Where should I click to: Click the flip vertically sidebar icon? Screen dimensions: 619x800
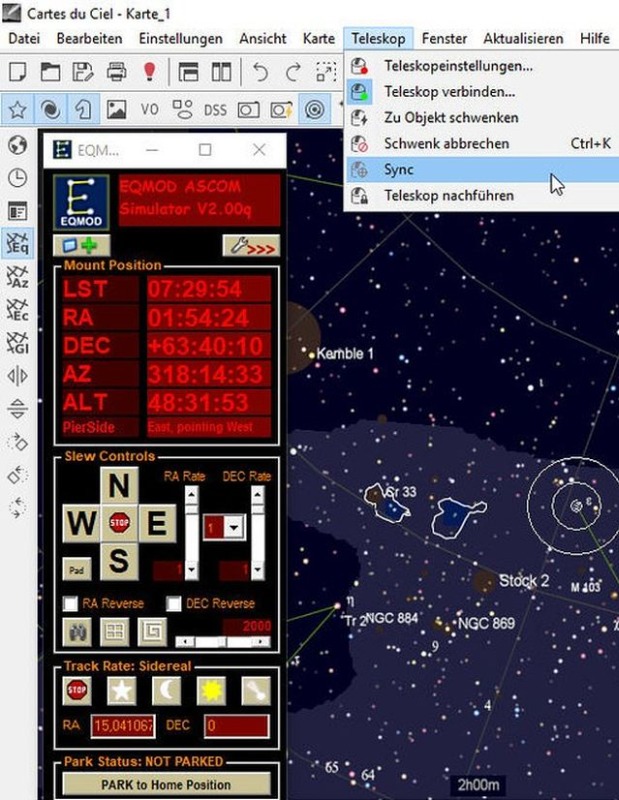click(x=18, y=409)
